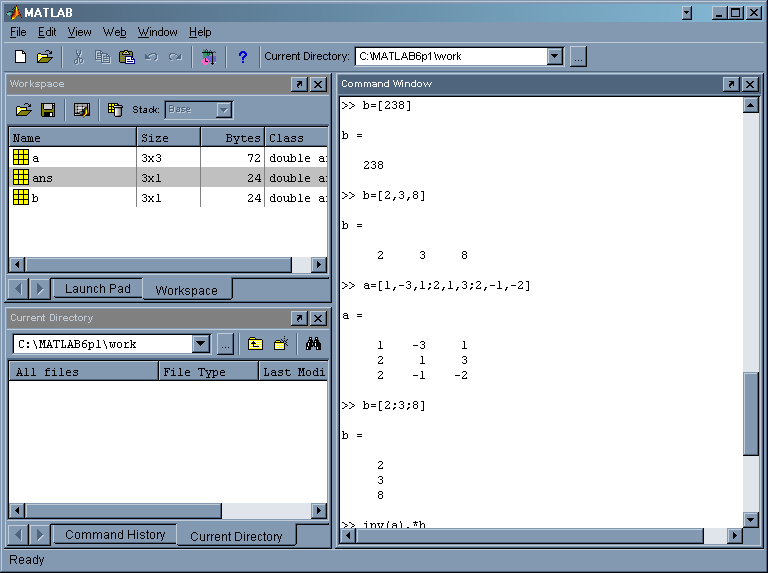Open the View menu

click(79, 32)
